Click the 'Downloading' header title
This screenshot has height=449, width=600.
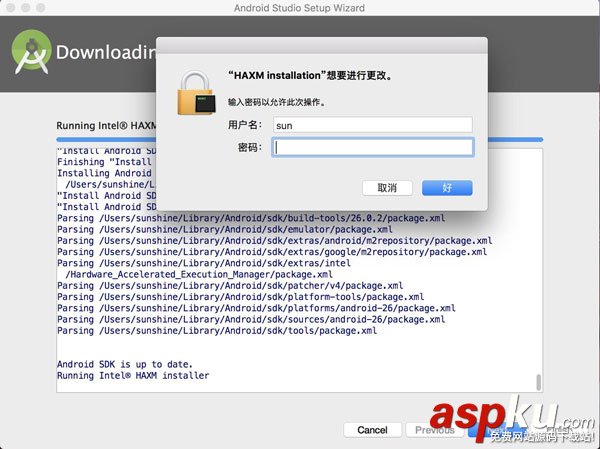106,52
